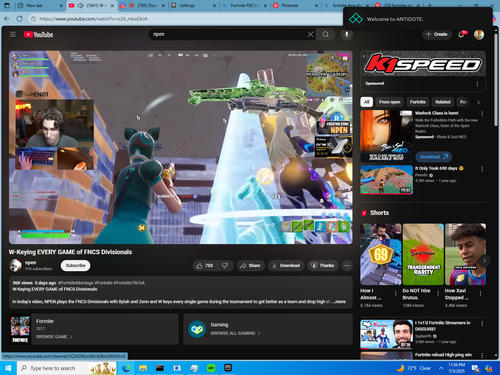
Task: Expand BROWSE ALL GAMING
Action: 235,333
